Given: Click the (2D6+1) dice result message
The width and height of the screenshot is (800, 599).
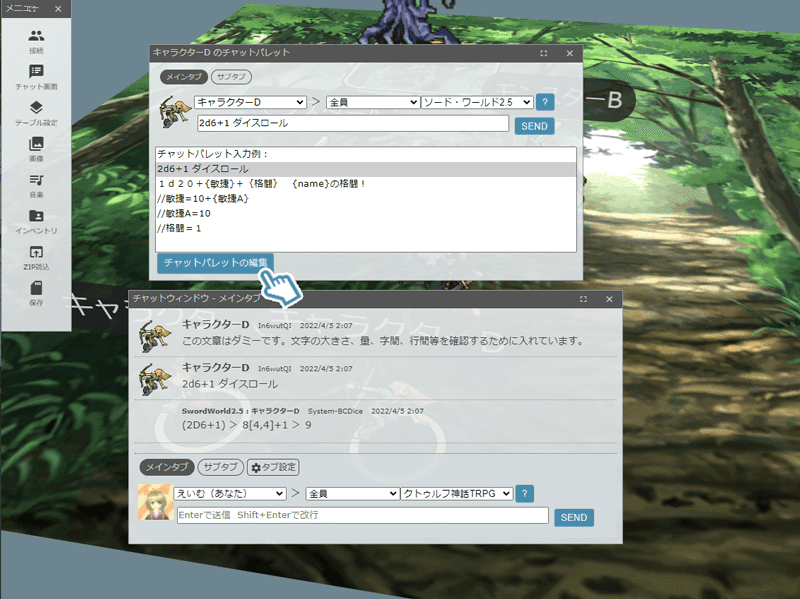Looking at the screenshot, I should 246,425.
